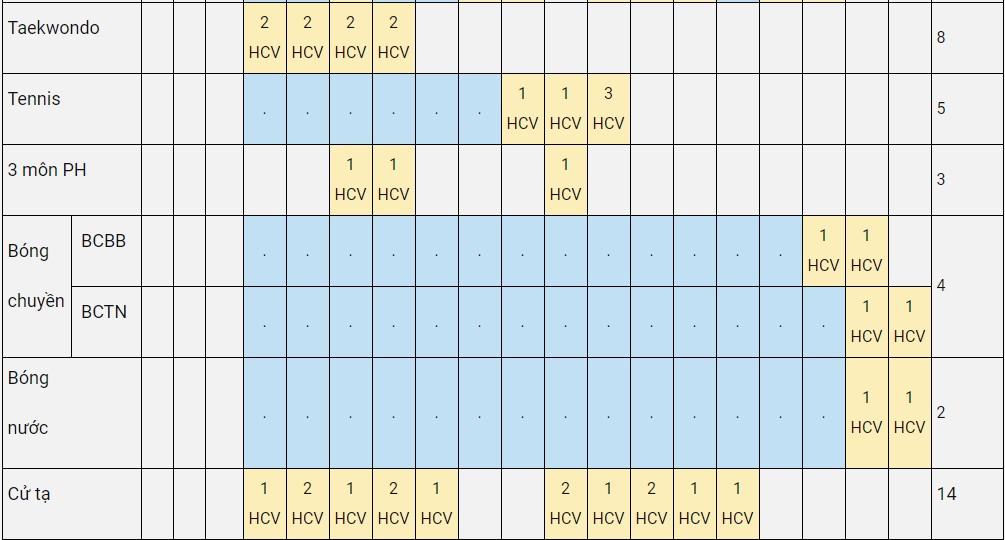Click the Bóng nước row label
The height and width of the screenshot is (540, 1005).
72,413
